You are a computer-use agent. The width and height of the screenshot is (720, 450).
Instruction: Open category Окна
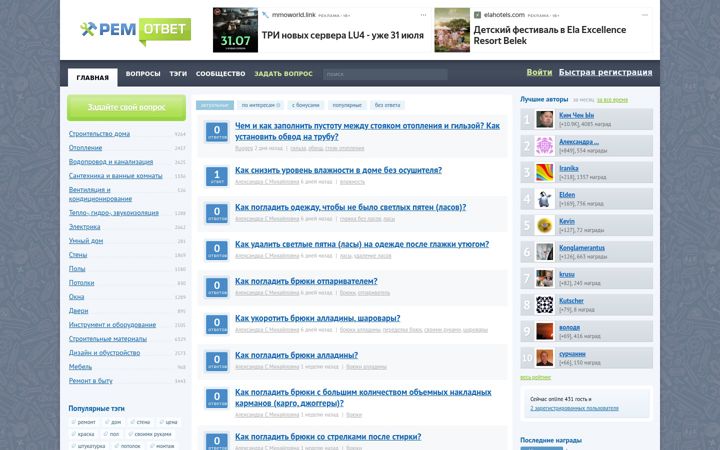point(76,297)
